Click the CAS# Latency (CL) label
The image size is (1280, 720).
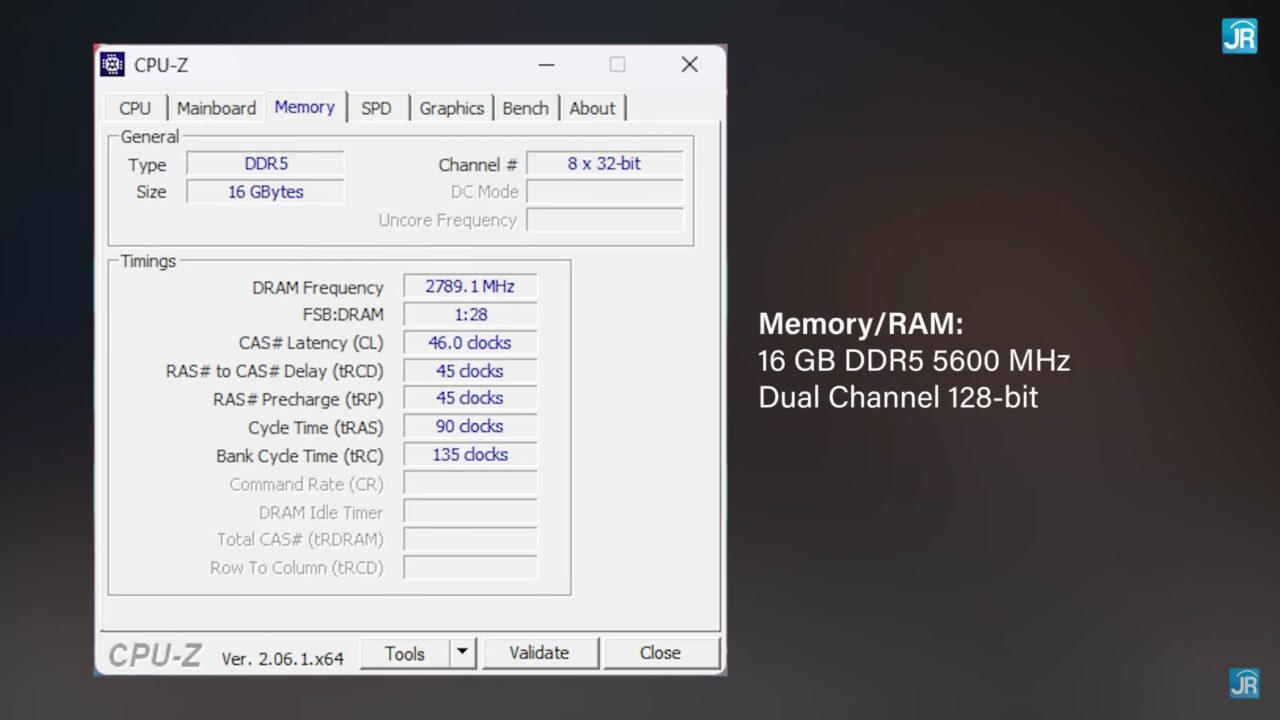(311, 343)
